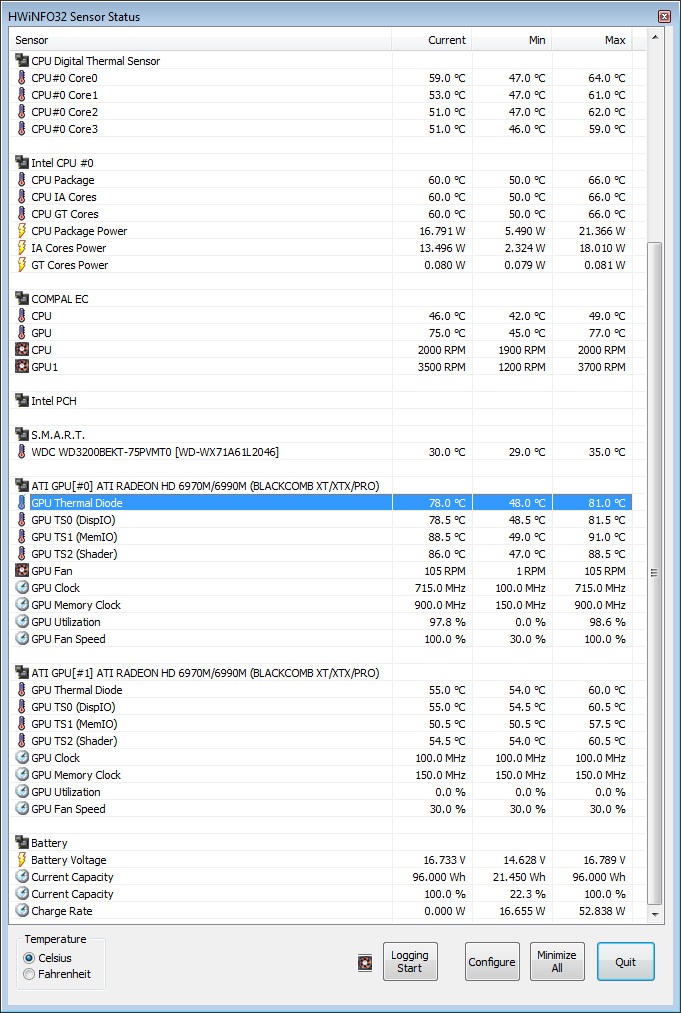Click the vertical scrollbar thumb
681x1013 pixels.
(655, 574)
